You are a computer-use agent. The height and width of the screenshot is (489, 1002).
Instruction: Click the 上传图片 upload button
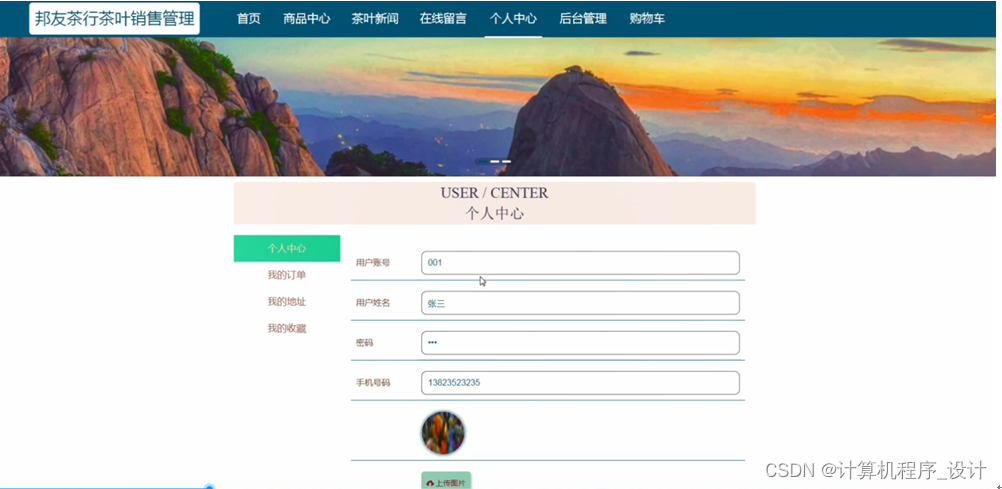click(446, 481)
